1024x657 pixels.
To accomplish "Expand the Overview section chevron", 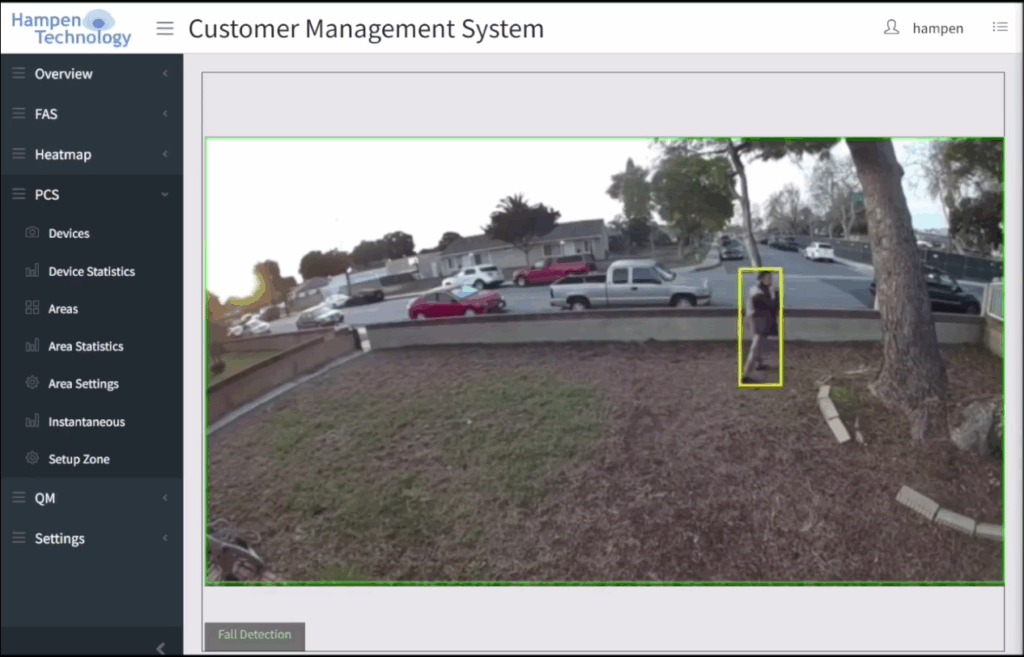I will pos(165,73).
